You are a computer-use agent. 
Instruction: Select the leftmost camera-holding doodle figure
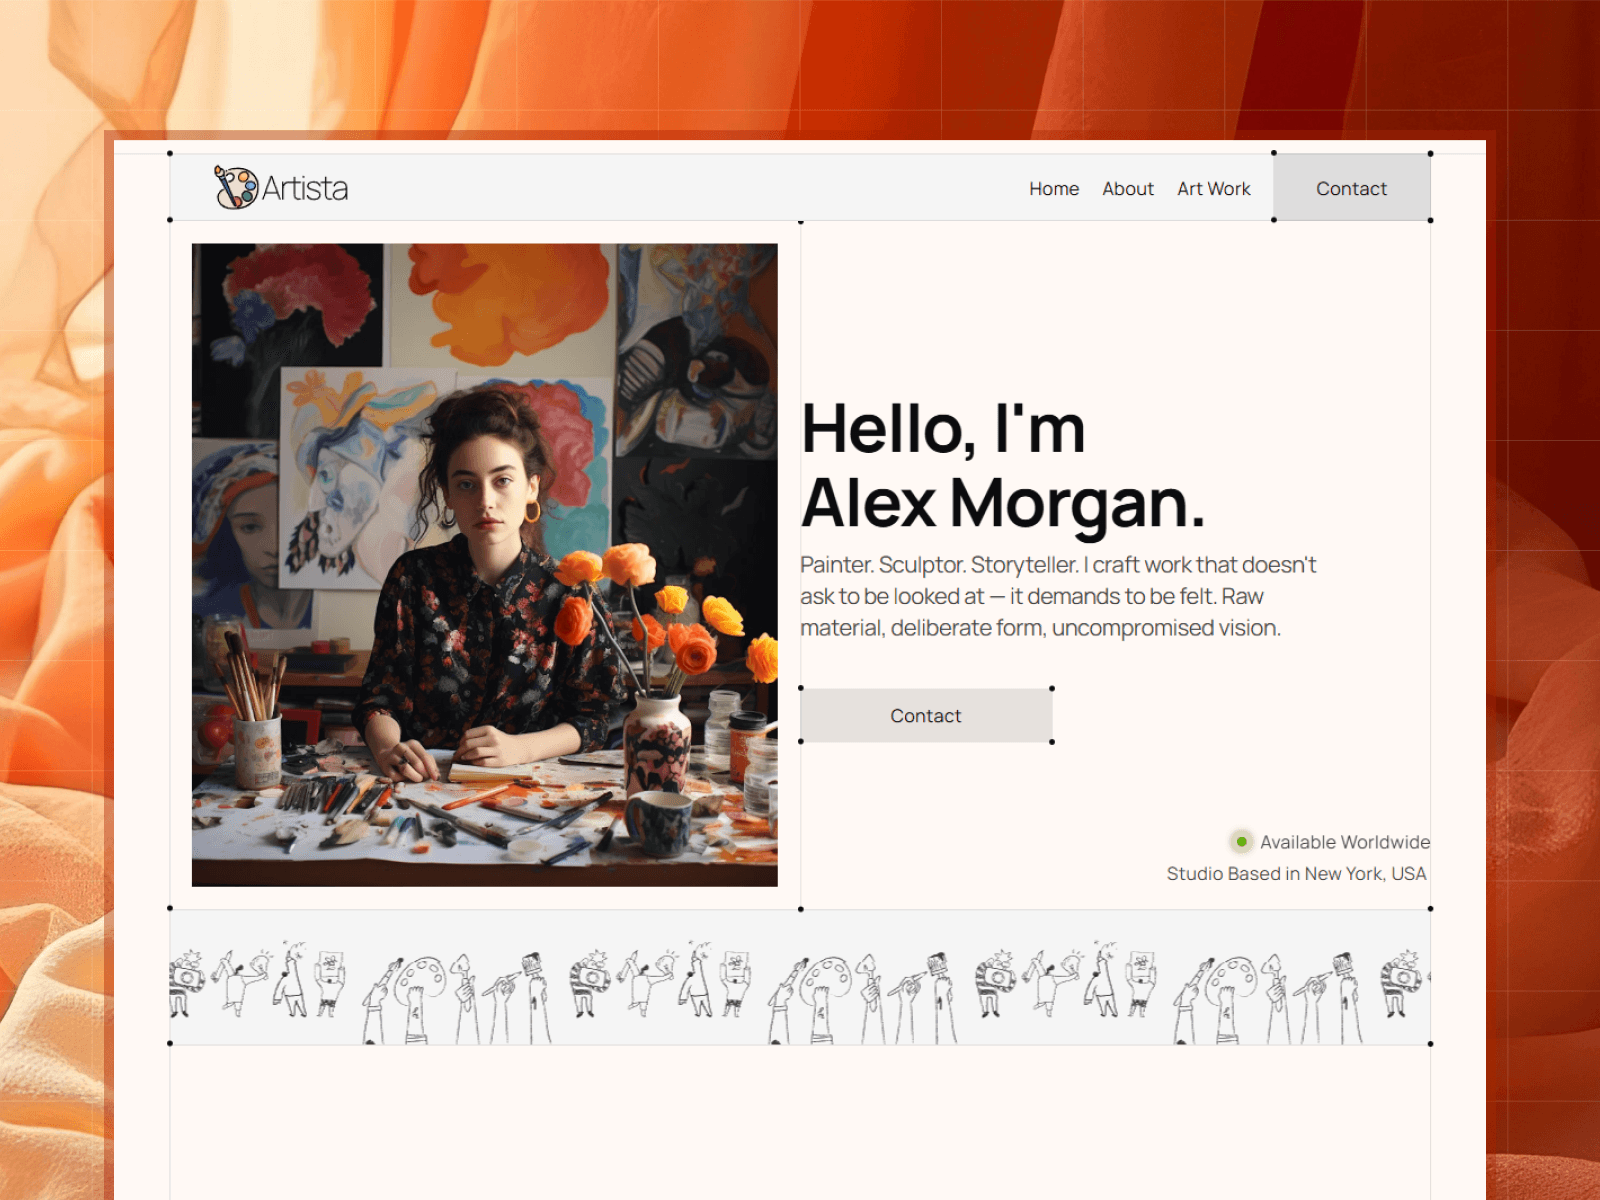(x=187, y=982)
